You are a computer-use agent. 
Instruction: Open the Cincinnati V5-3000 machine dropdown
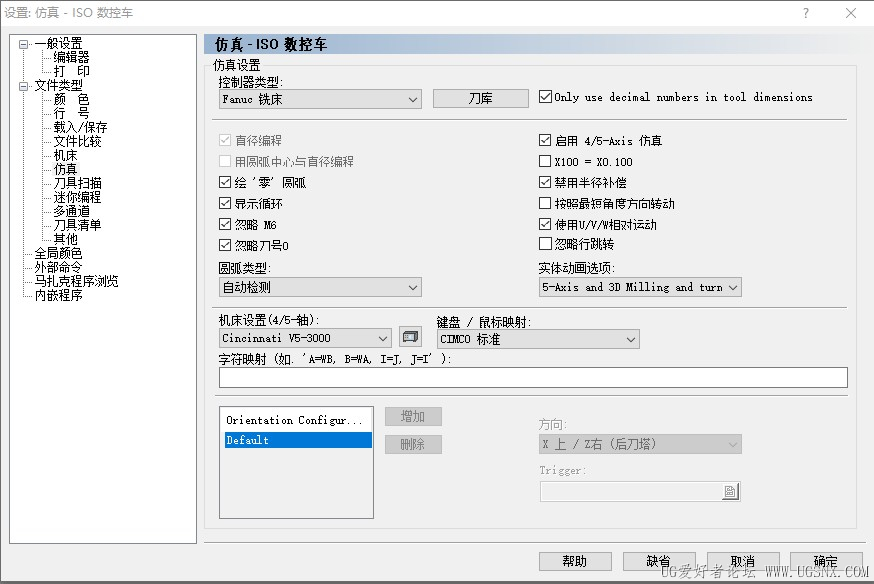pyautogui.click(x=383, y=337)
